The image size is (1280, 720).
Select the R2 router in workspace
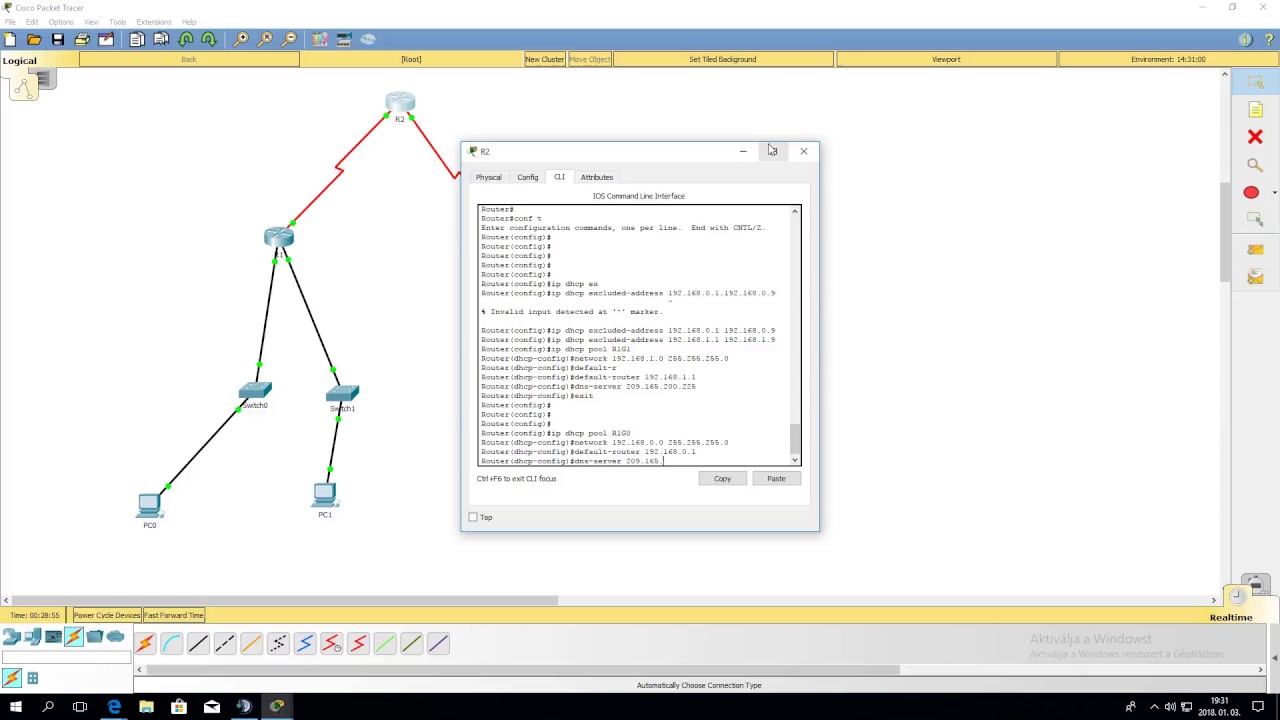coord(400,104)
